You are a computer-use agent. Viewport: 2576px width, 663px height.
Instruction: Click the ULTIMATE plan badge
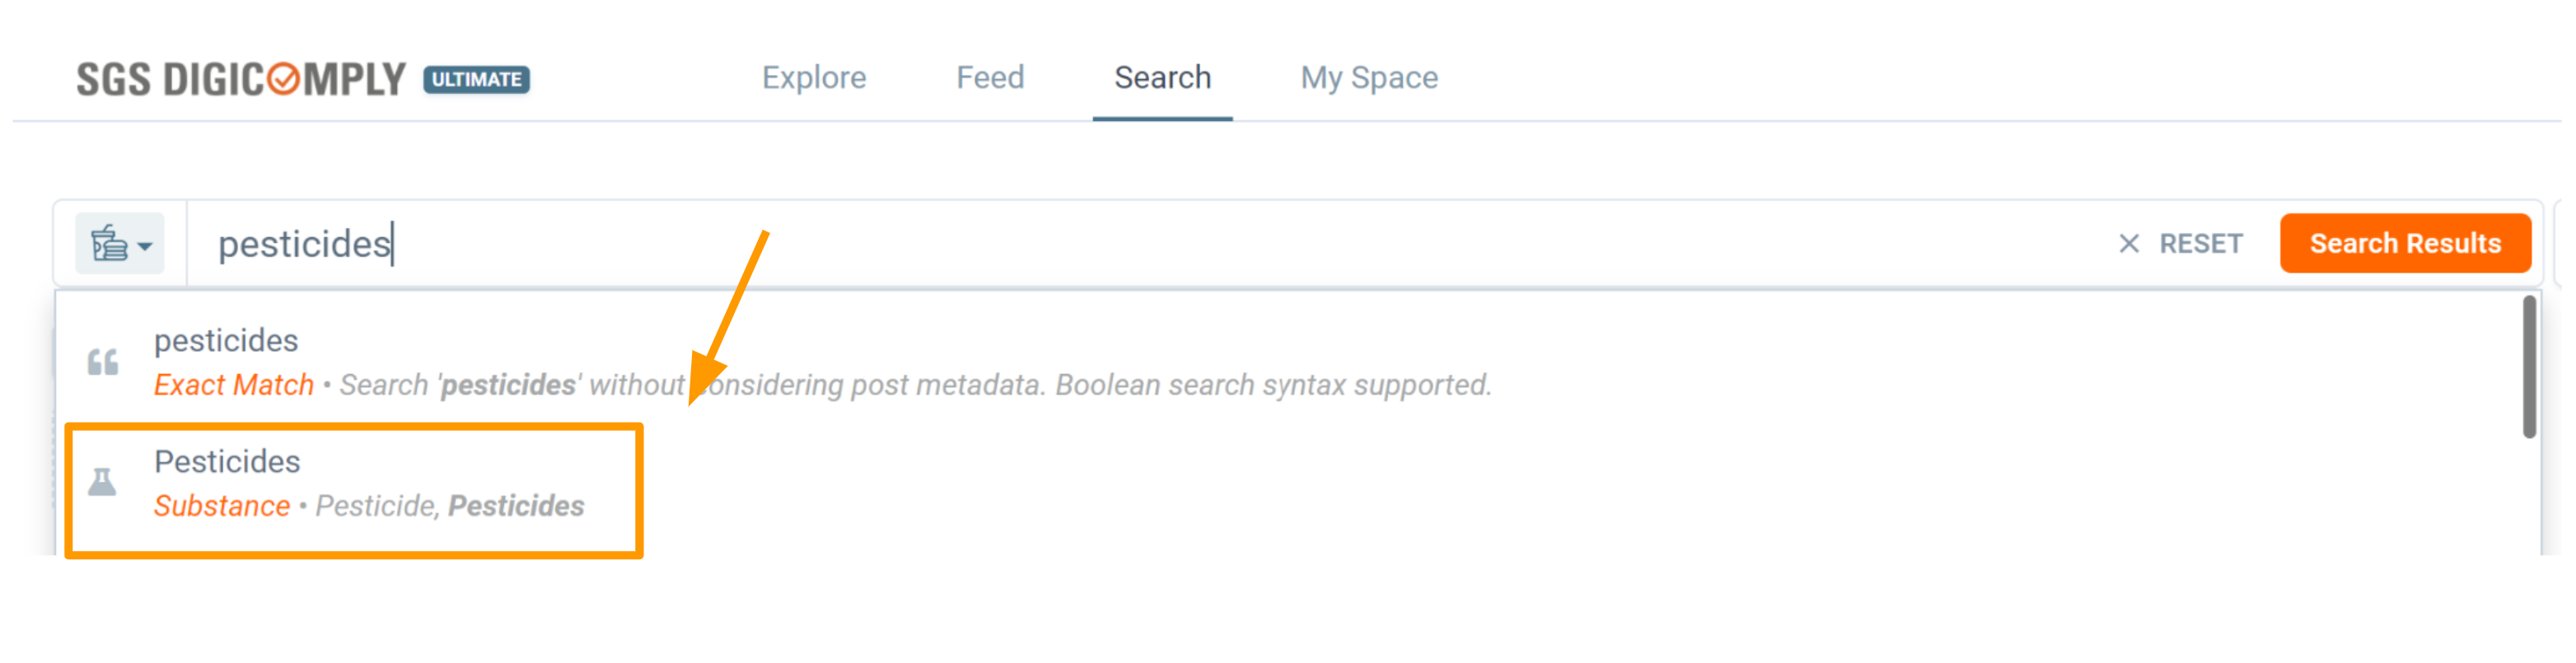click(x=476, y=79)
